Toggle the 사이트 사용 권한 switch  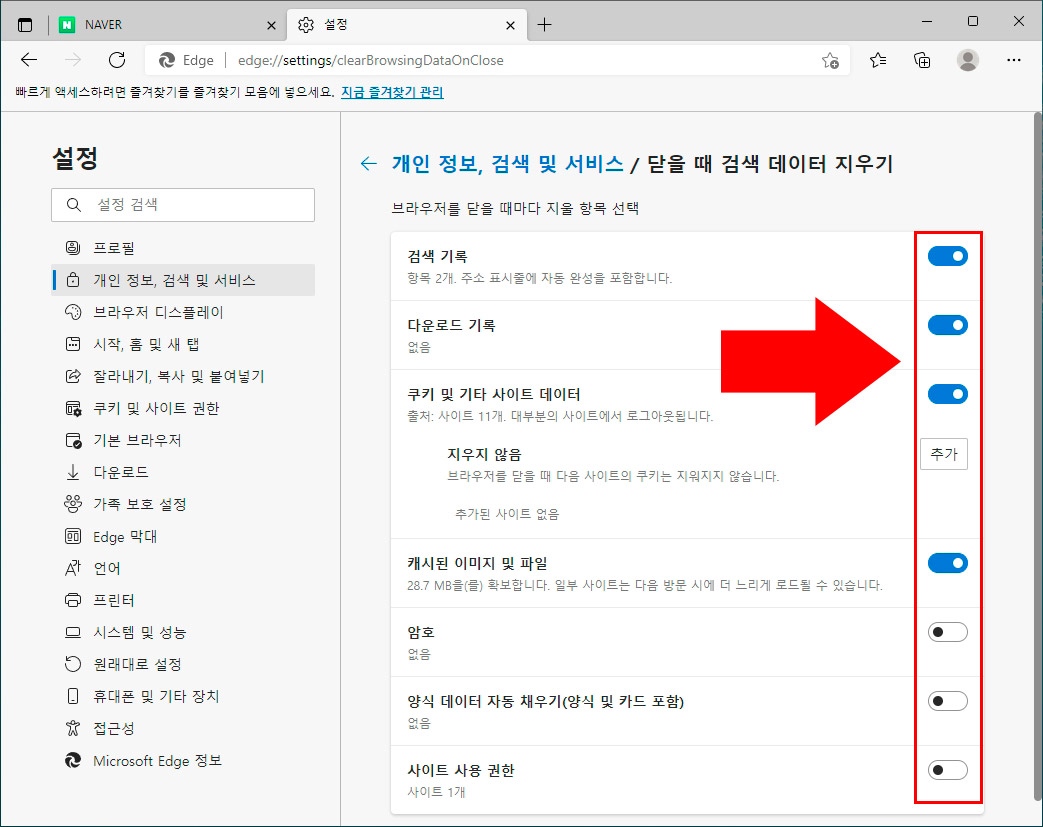click(x=947, y=770)
